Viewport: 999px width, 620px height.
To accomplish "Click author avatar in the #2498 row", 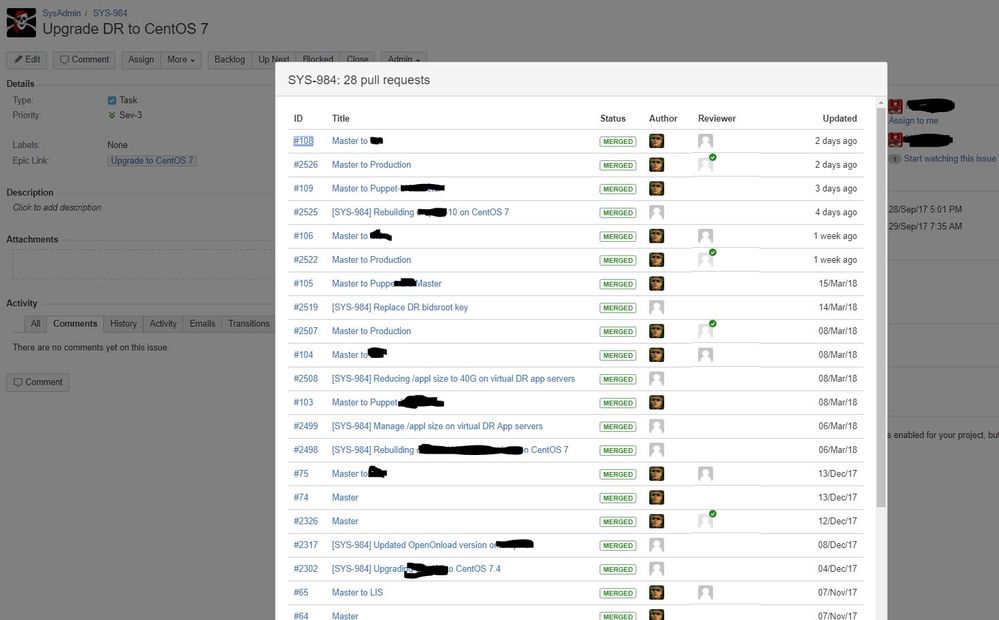I will click(x=656, y=450).
